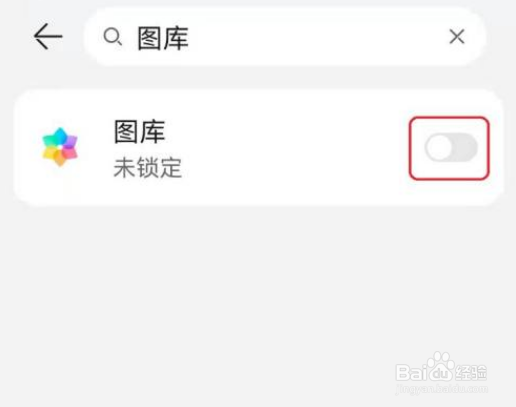Select the 图库 title in the result row
This screenshot has width=516, height=407.
[139, 132]
